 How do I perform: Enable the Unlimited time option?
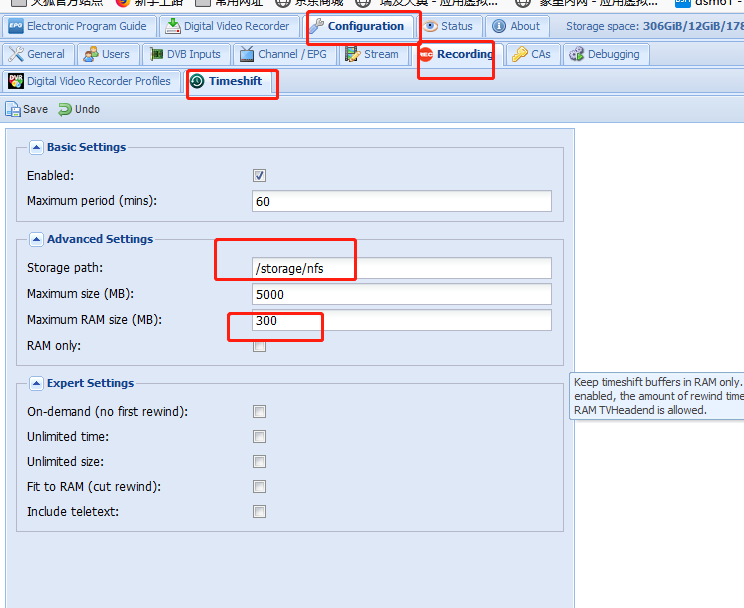coord(260,437)
